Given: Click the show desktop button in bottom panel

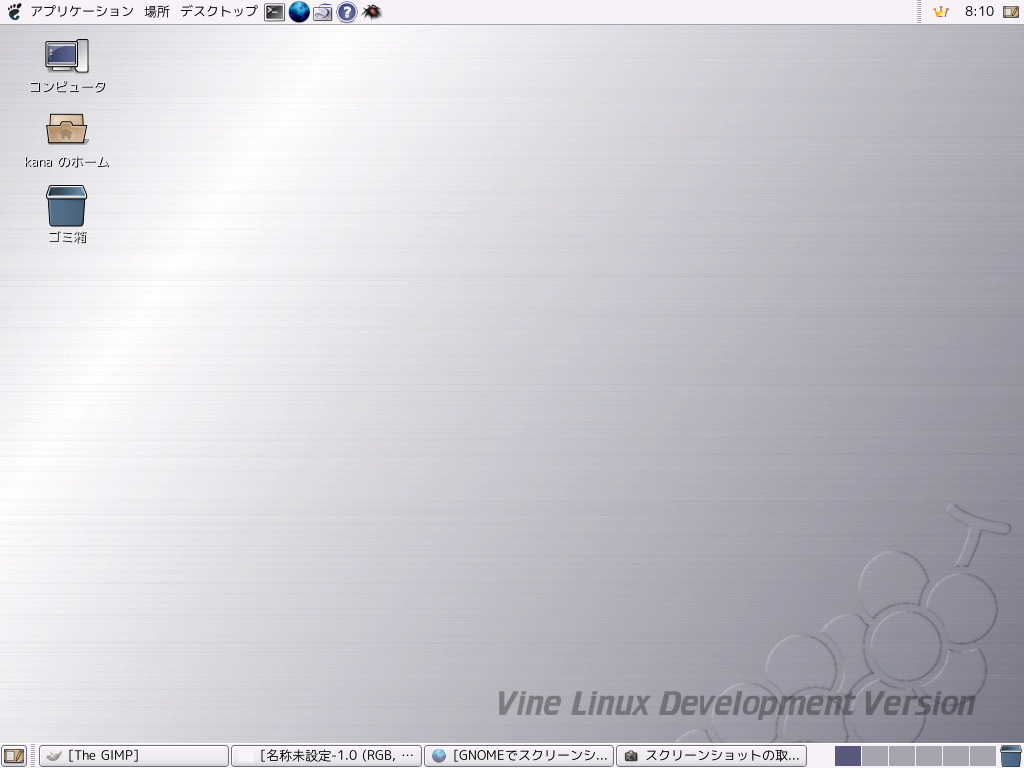Looking at the screenshot, I should coord(14,756).
